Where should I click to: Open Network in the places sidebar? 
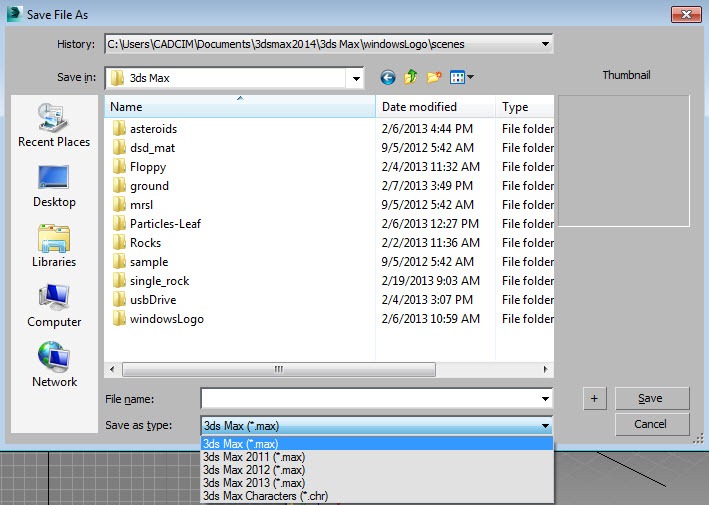point(54,365)
